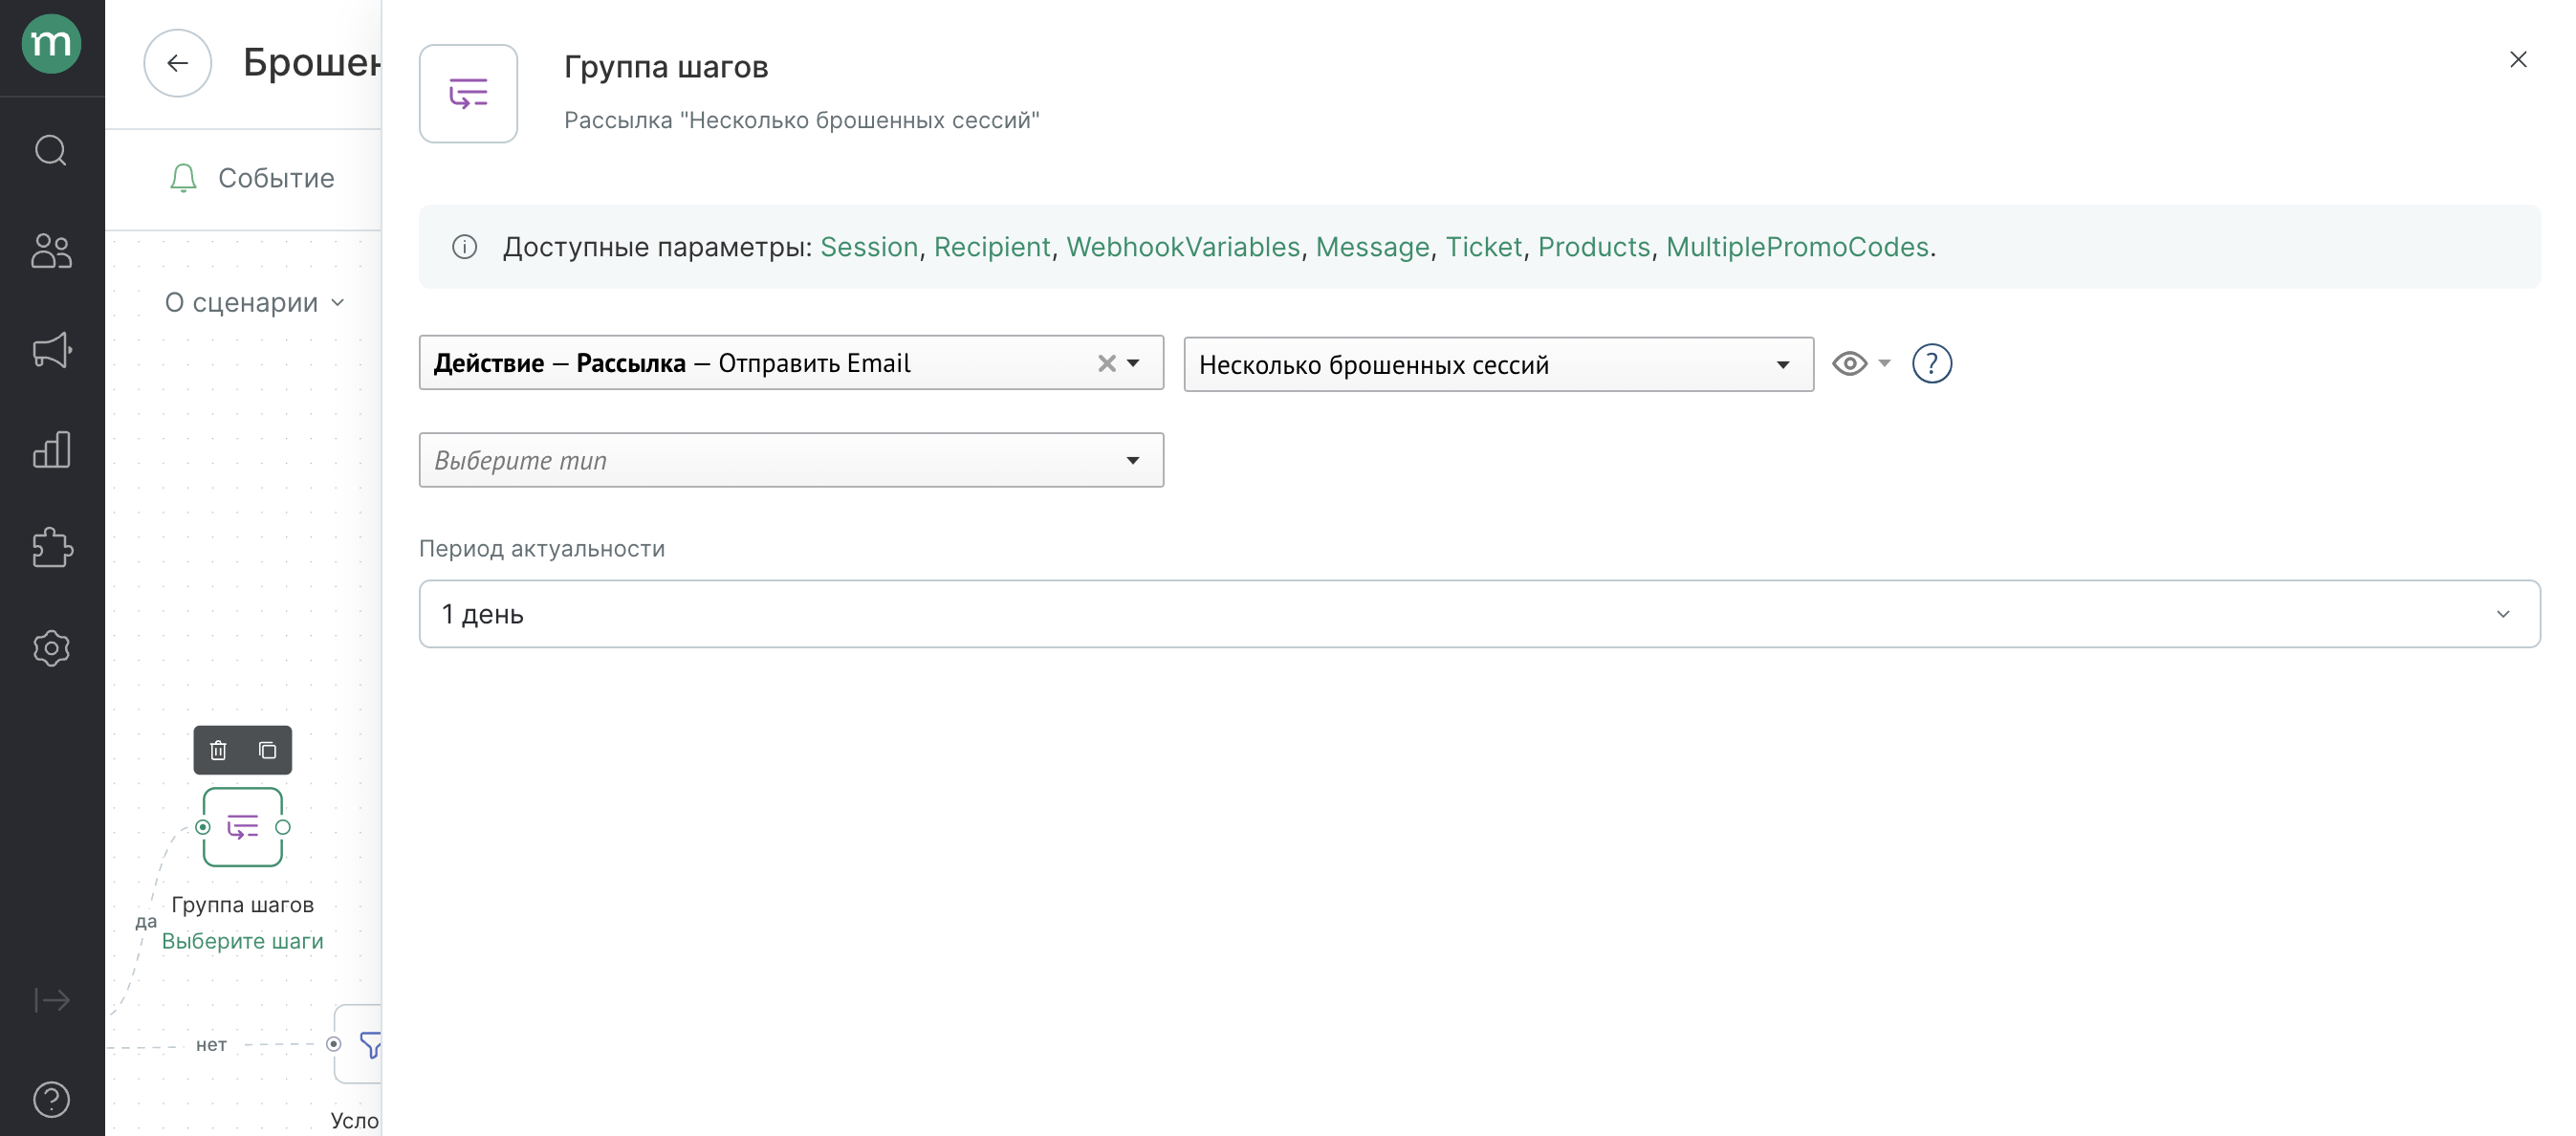
Task: Go back with the arrow button
Action: point(178,63)
